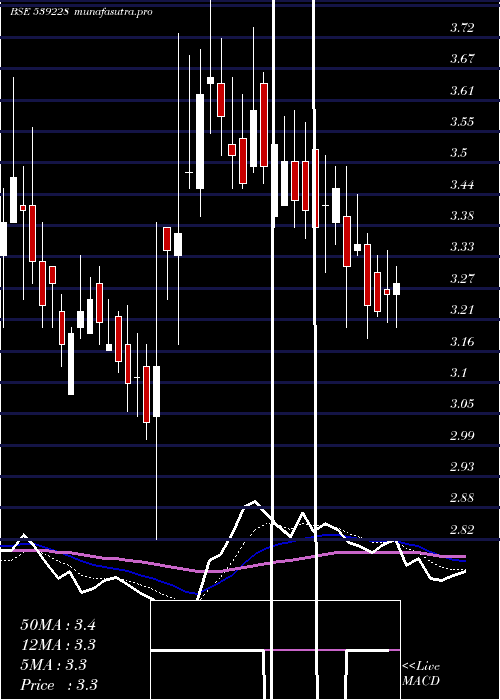Select the 3.44 price axis label
The width and height of the screenshot is (500, 700).
click(x=462, y=184)
